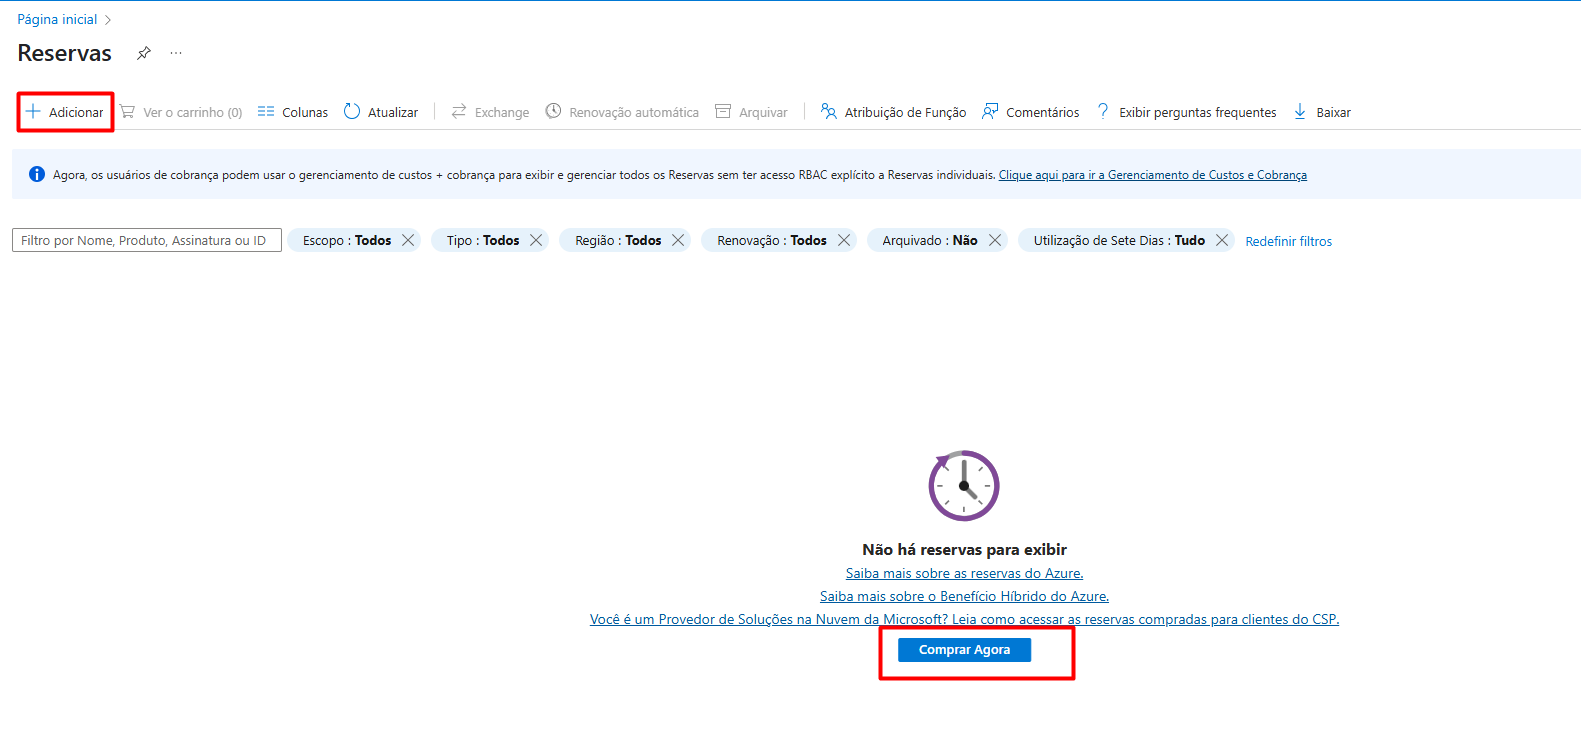The width and height of the screenshot is (1581, 729).
Task: Click Redefinir filtros link
Action: coord(1288,241)
